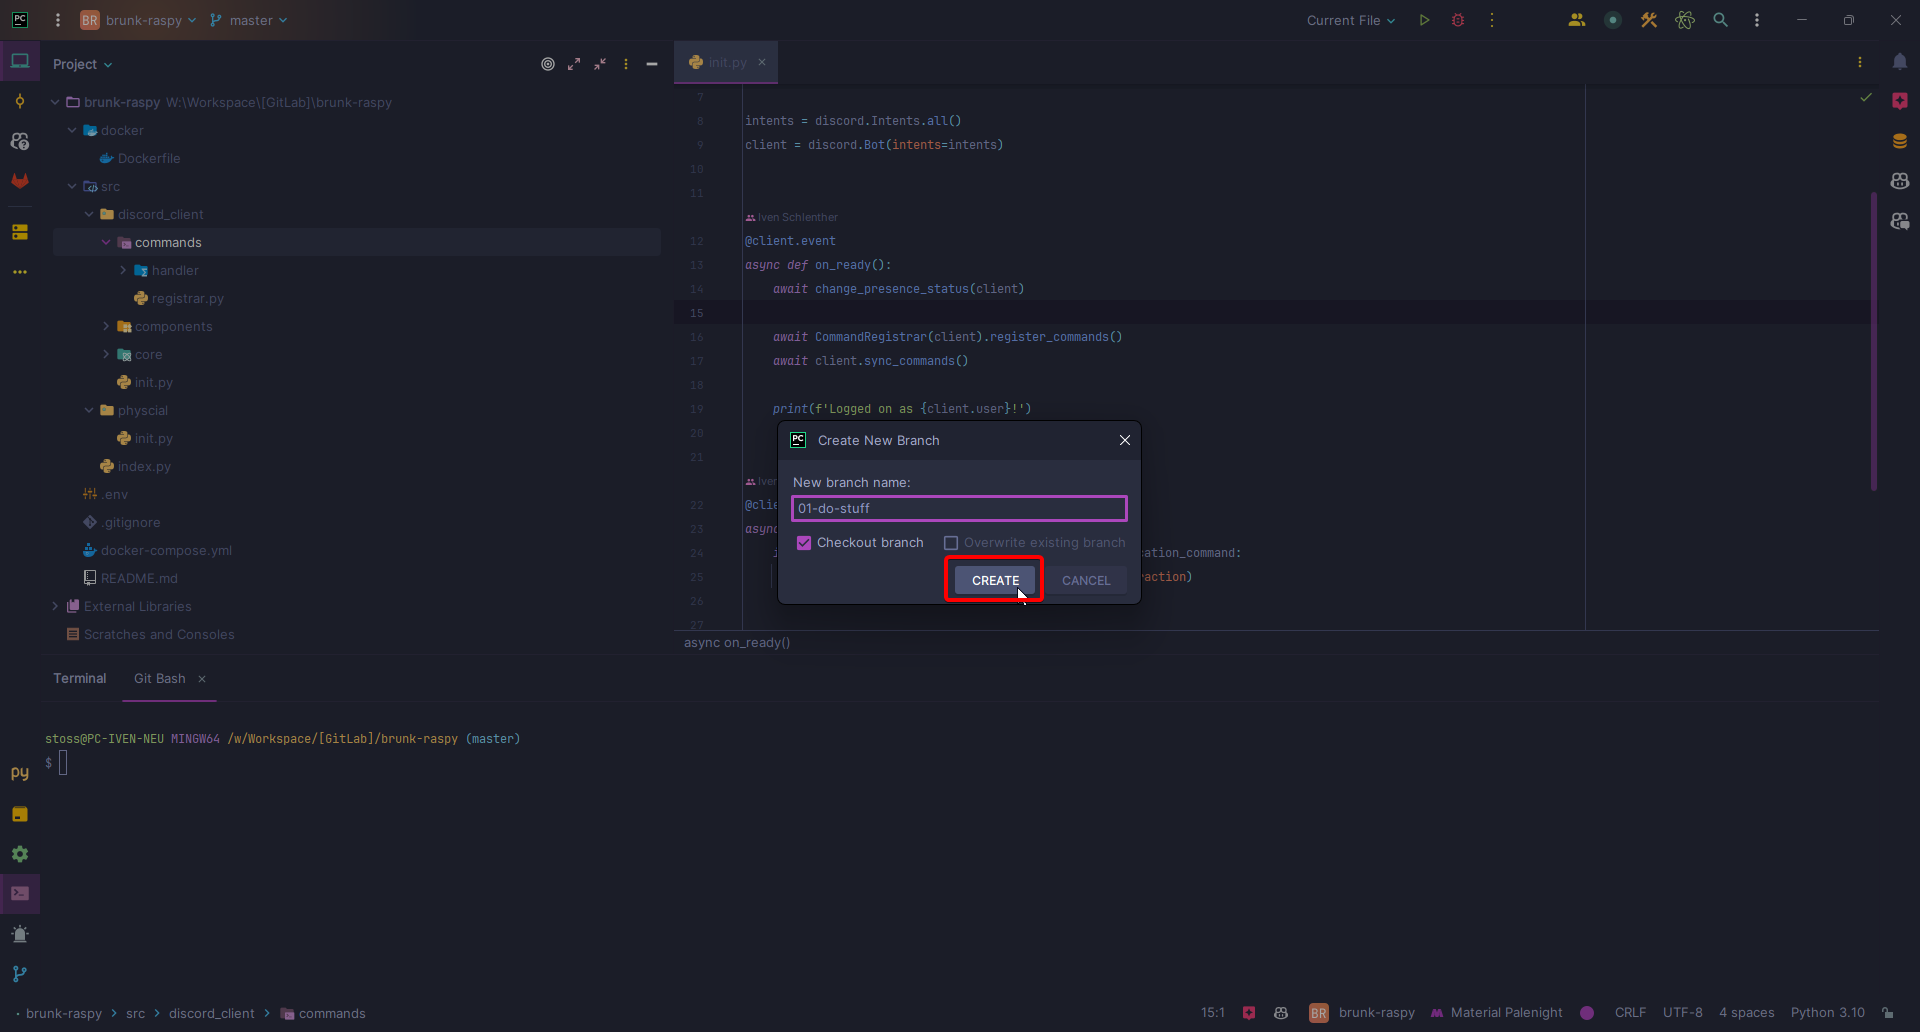Switch to the Git Bash tab
The width and height of the screenshot is (1920, 1032).
[x=160, y=679]
